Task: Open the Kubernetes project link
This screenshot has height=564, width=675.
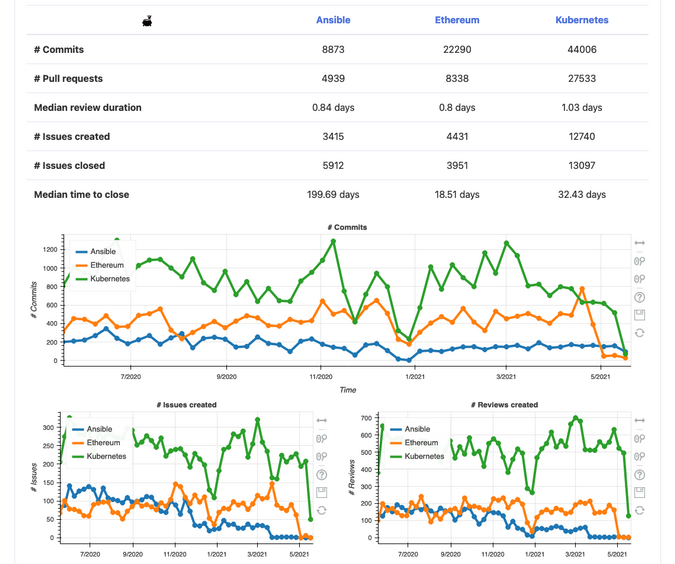Action: pyautogui.click(x=582, y=20)
